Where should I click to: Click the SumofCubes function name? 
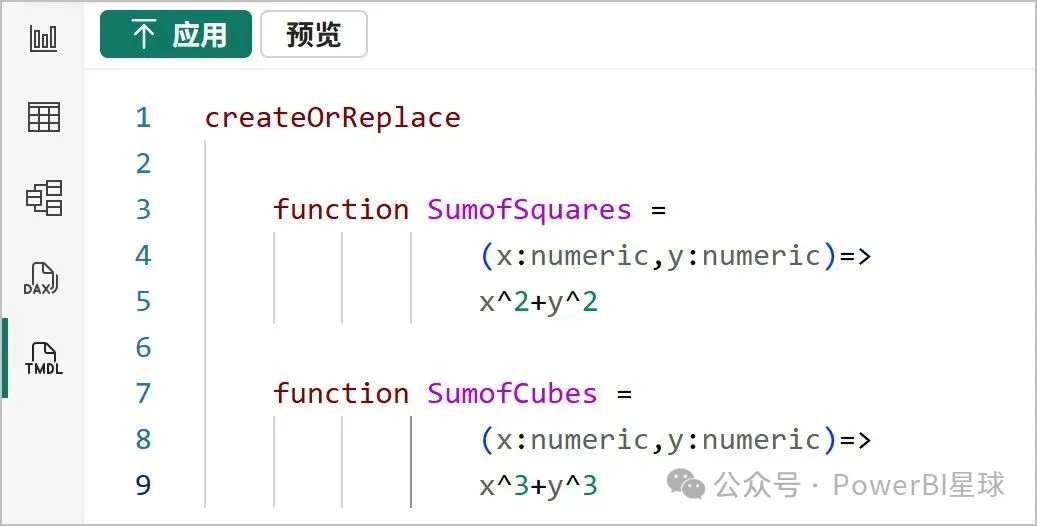pyautogui.click(x=512, y=394)
